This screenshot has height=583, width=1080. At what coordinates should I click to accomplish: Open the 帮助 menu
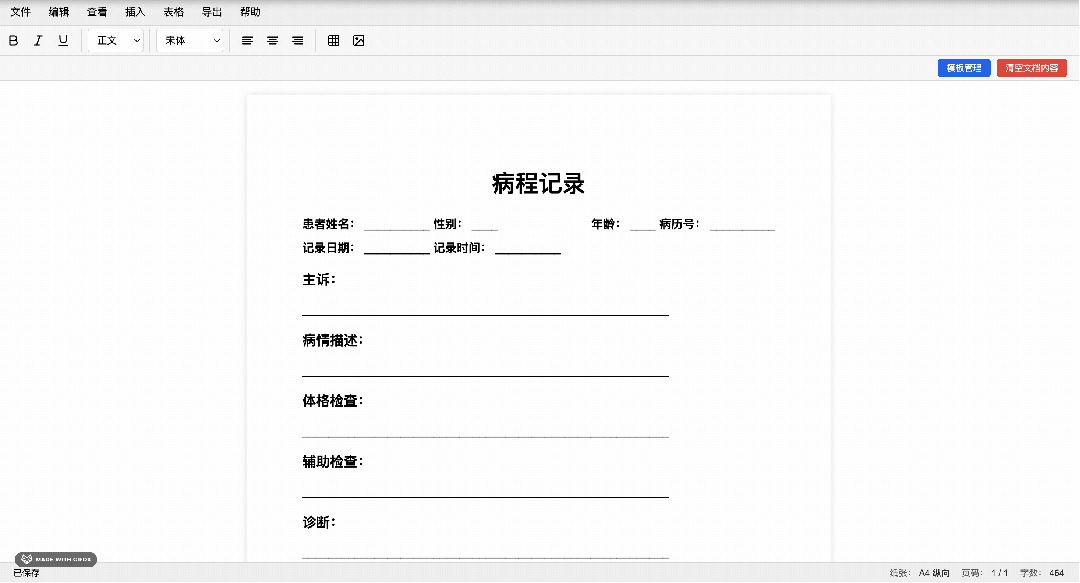(250, 12)
